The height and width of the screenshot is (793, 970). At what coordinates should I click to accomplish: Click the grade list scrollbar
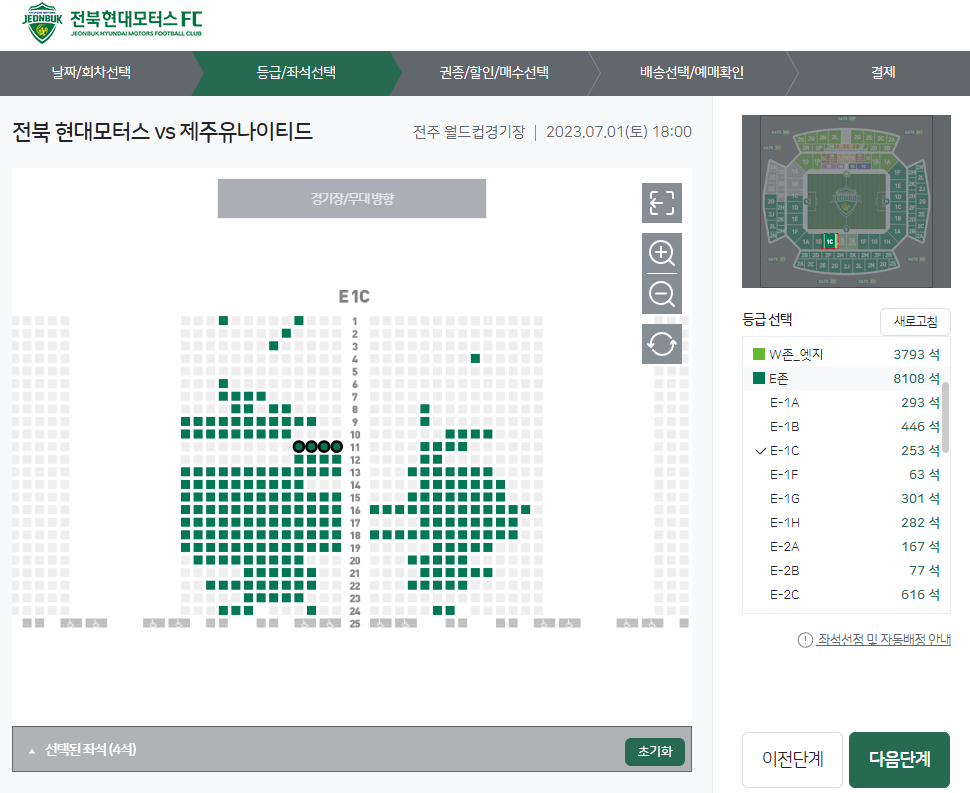coord(946,418)
